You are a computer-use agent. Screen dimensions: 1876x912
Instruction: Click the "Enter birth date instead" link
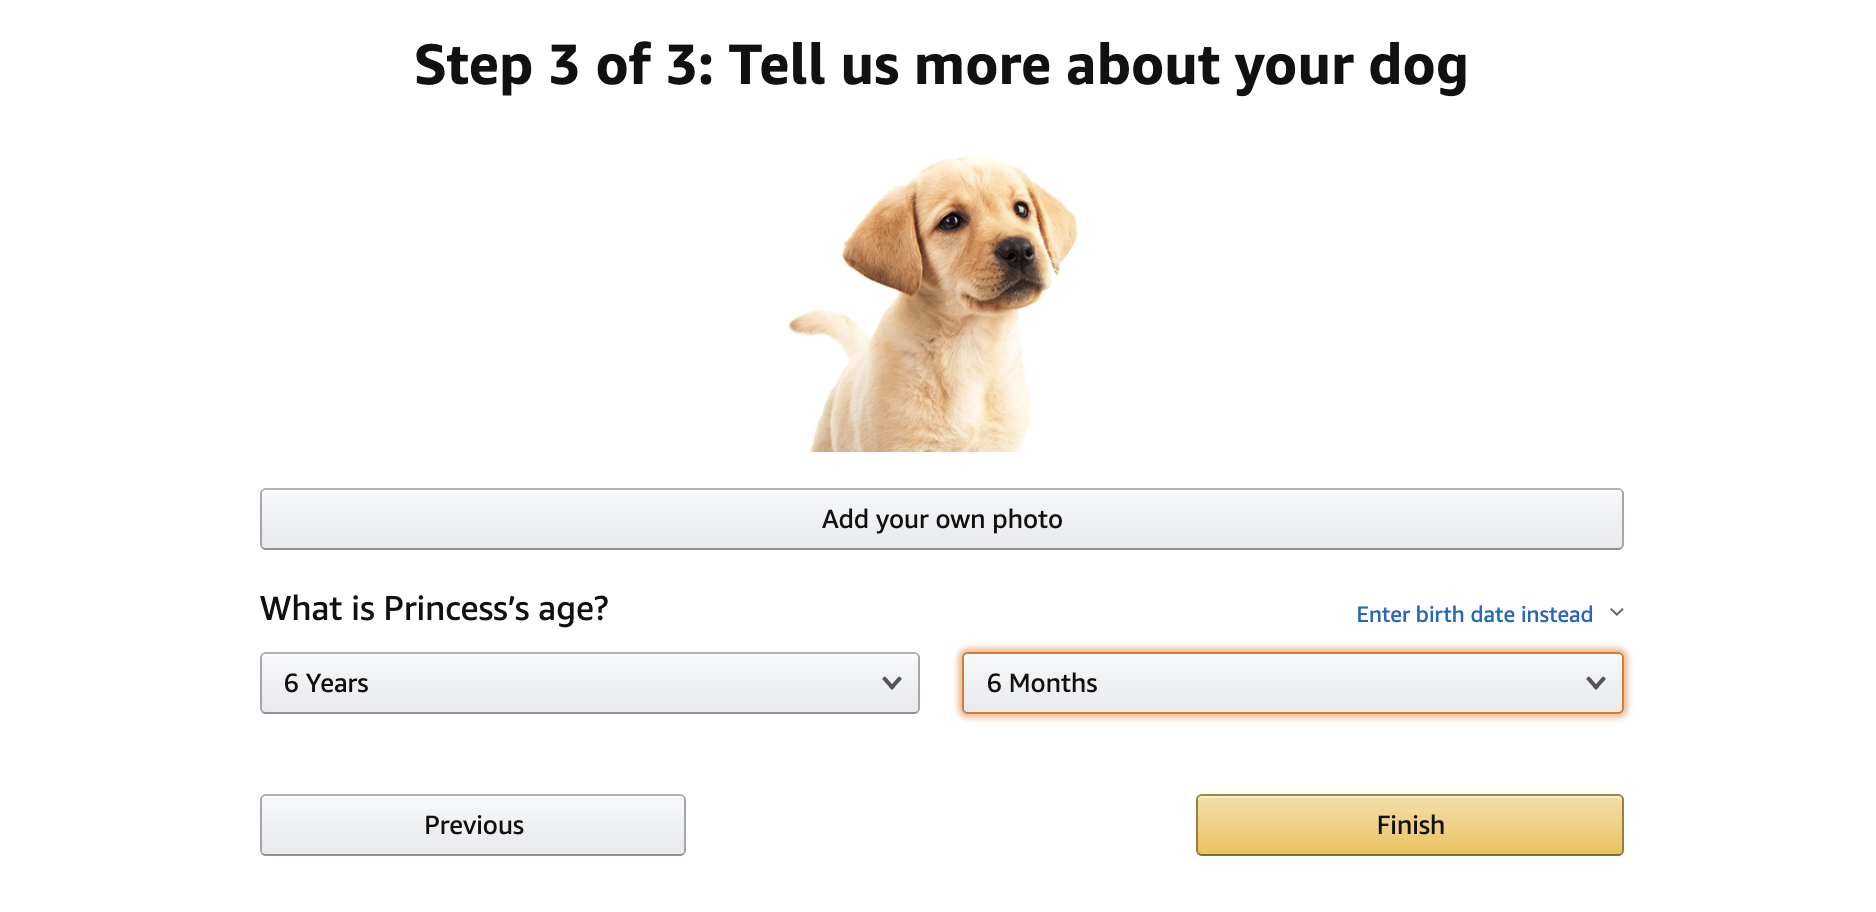click(x=1474, y=613)
